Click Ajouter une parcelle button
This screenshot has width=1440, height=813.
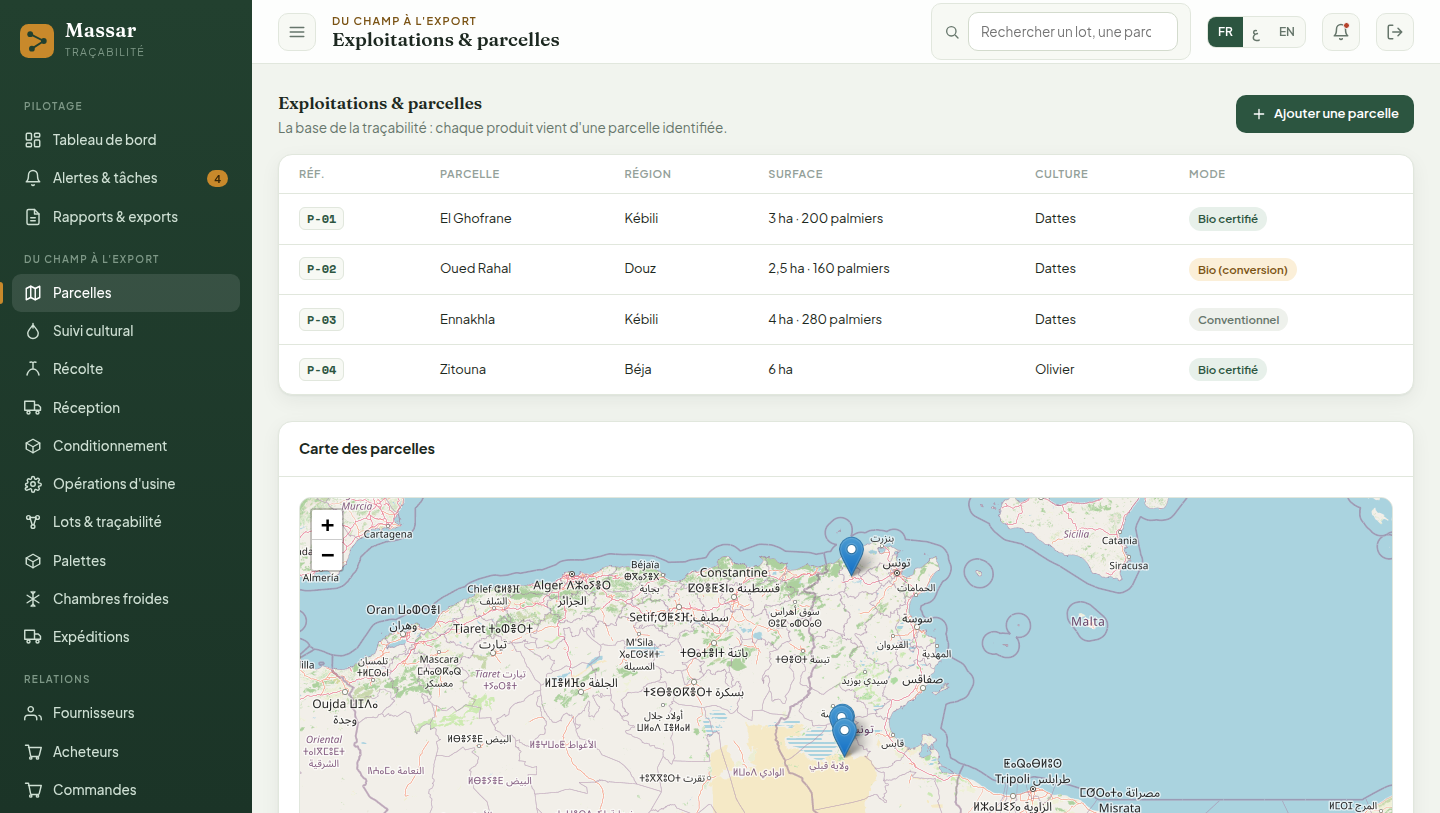click(1325, 114)
